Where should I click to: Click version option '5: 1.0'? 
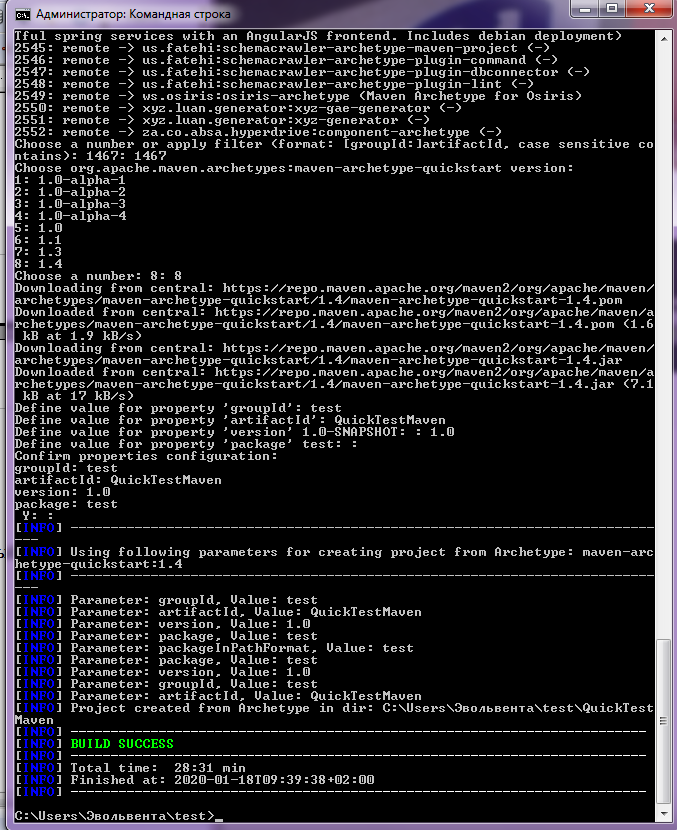39,228
